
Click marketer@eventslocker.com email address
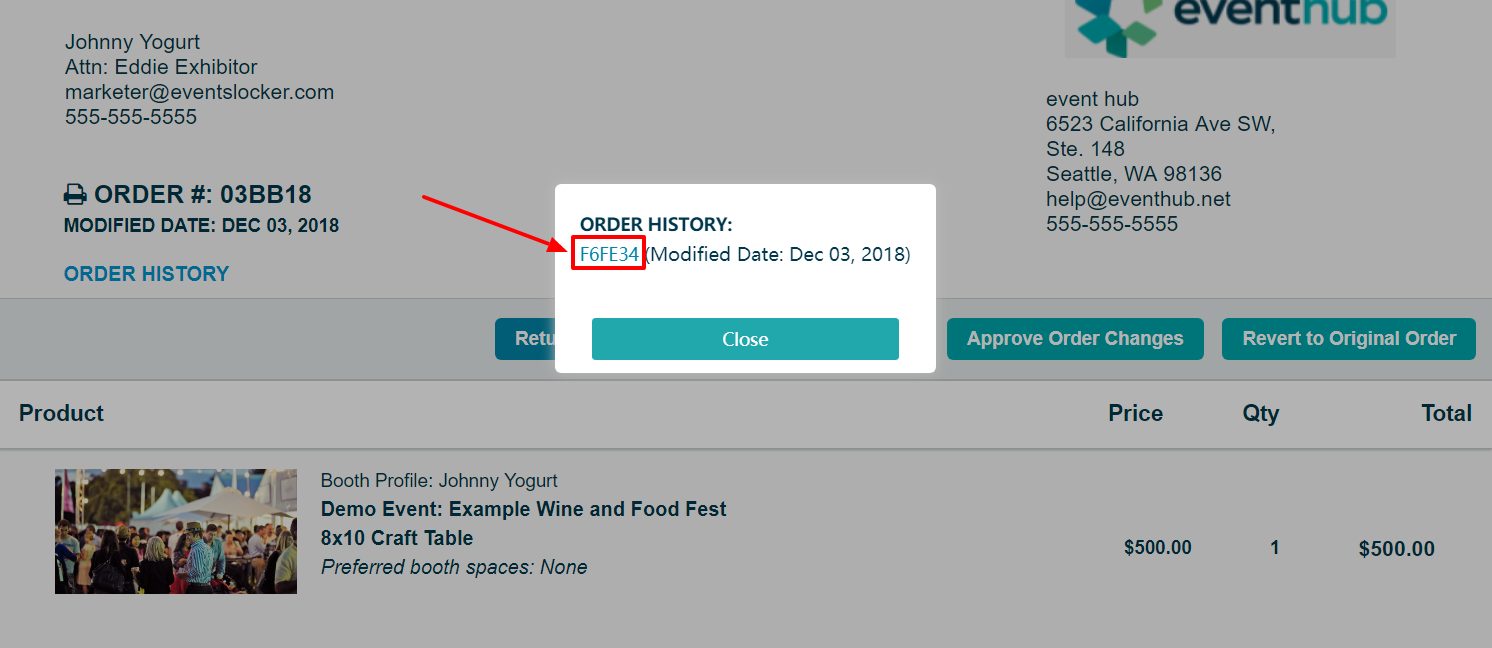point(199,92)
